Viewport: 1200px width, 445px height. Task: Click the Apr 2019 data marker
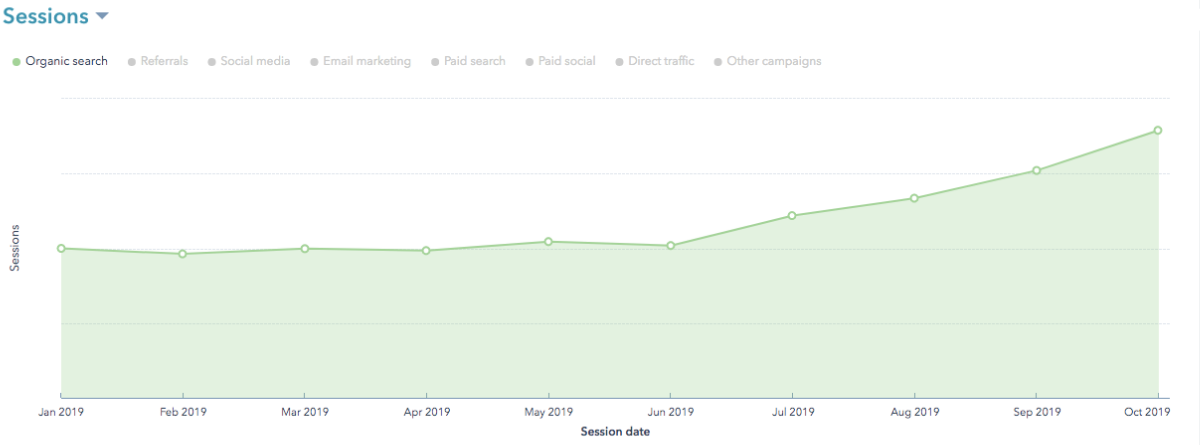[x=426, y=250]
